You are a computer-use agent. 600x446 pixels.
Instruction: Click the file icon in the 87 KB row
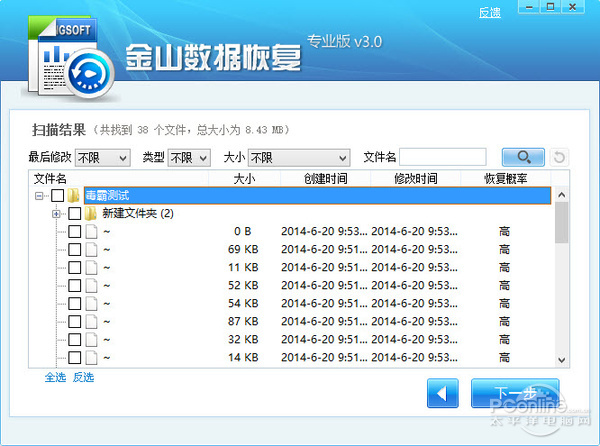pos(91,321)
